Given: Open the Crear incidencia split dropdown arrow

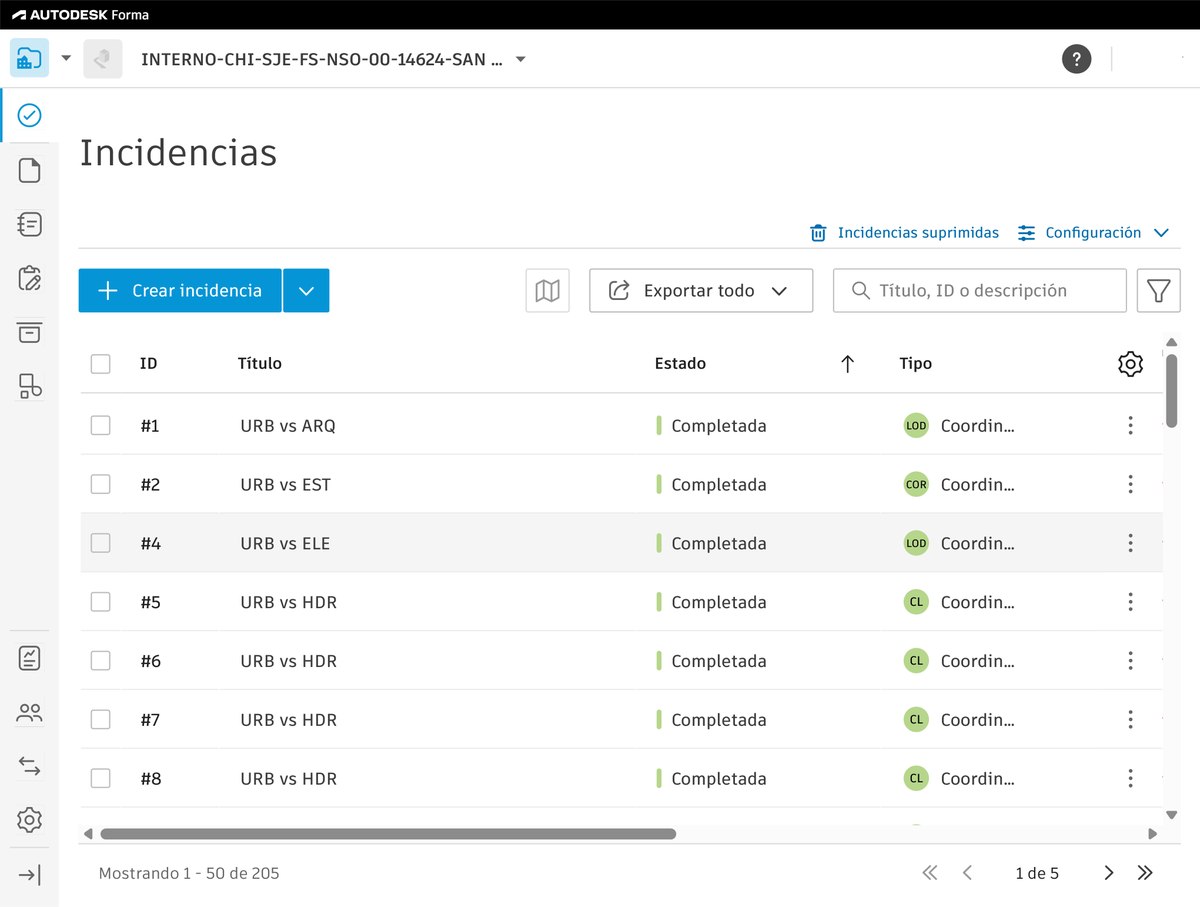Looking at the screenshot, I should pyautogui.click(x=306, y=290).
